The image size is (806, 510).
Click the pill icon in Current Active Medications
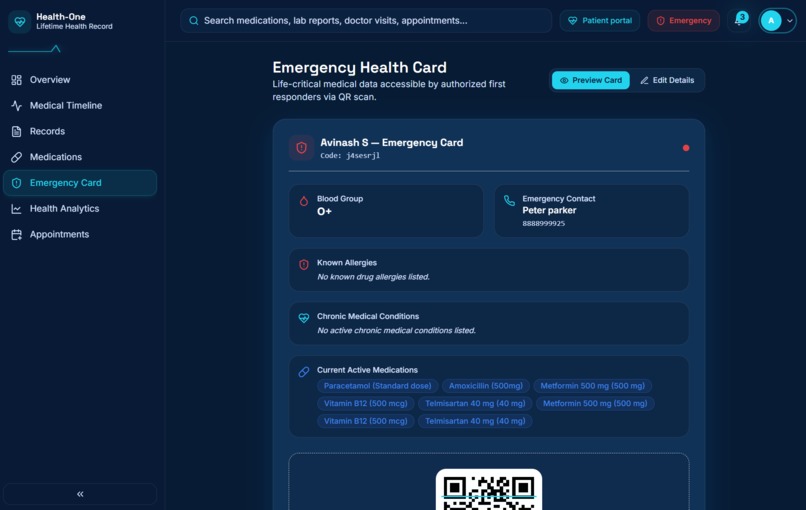pos(304,372)
